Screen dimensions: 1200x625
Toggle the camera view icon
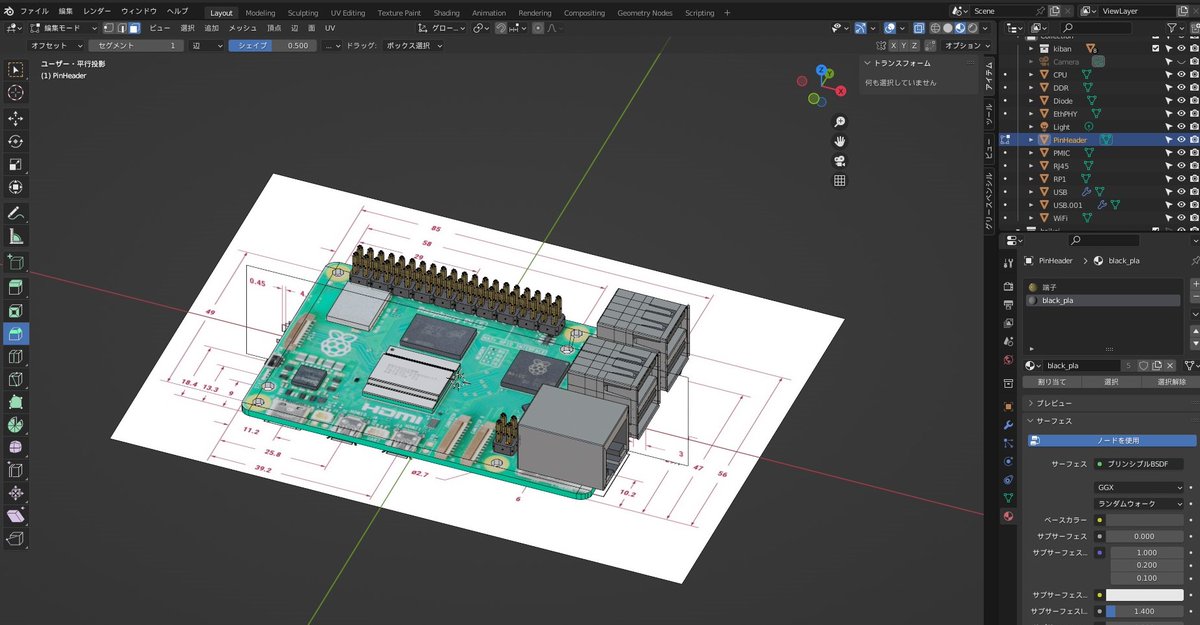pyautogui.click(x=840, y=160)
